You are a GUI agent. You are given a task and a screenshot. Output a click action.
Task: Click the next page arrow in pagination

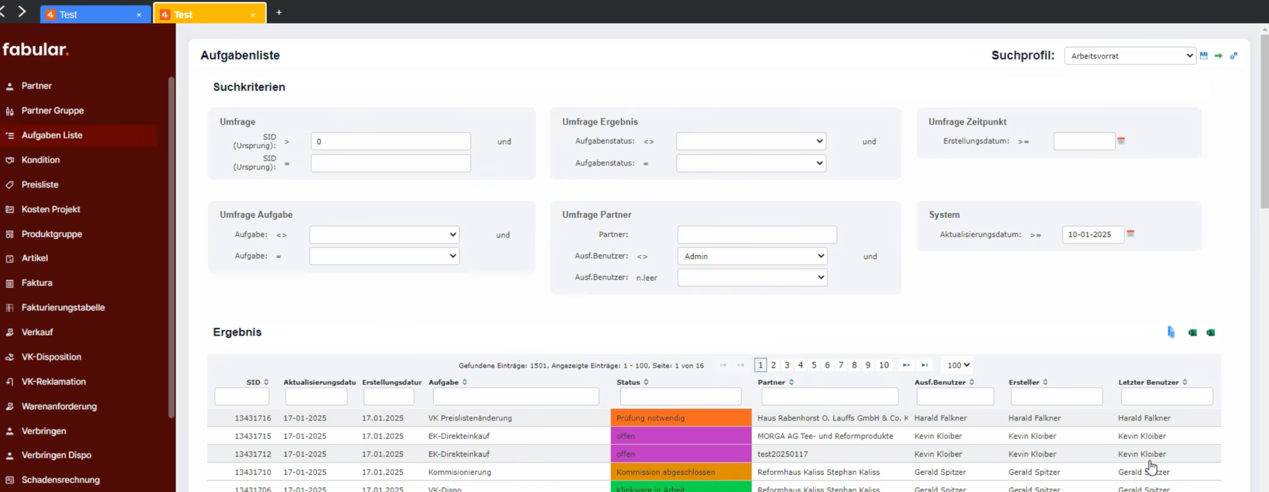(906, 365)
